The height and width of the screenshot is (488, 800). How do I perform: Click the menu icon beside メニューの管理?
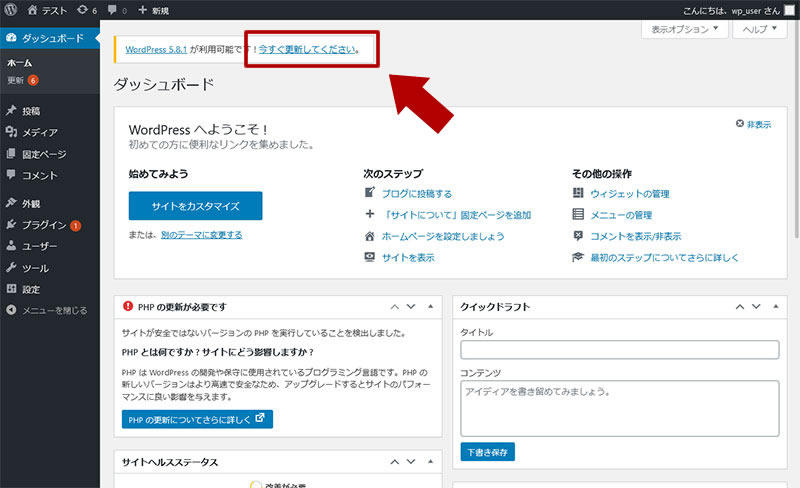pos(578,214)
